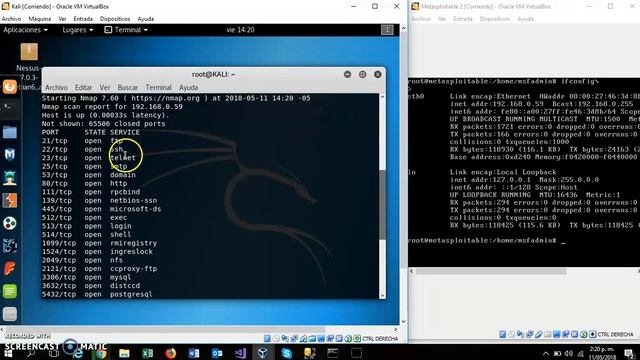640x360 pixels.
Task: Open Firefox ESR from the Kali dock
Action: tap(10, 87)
